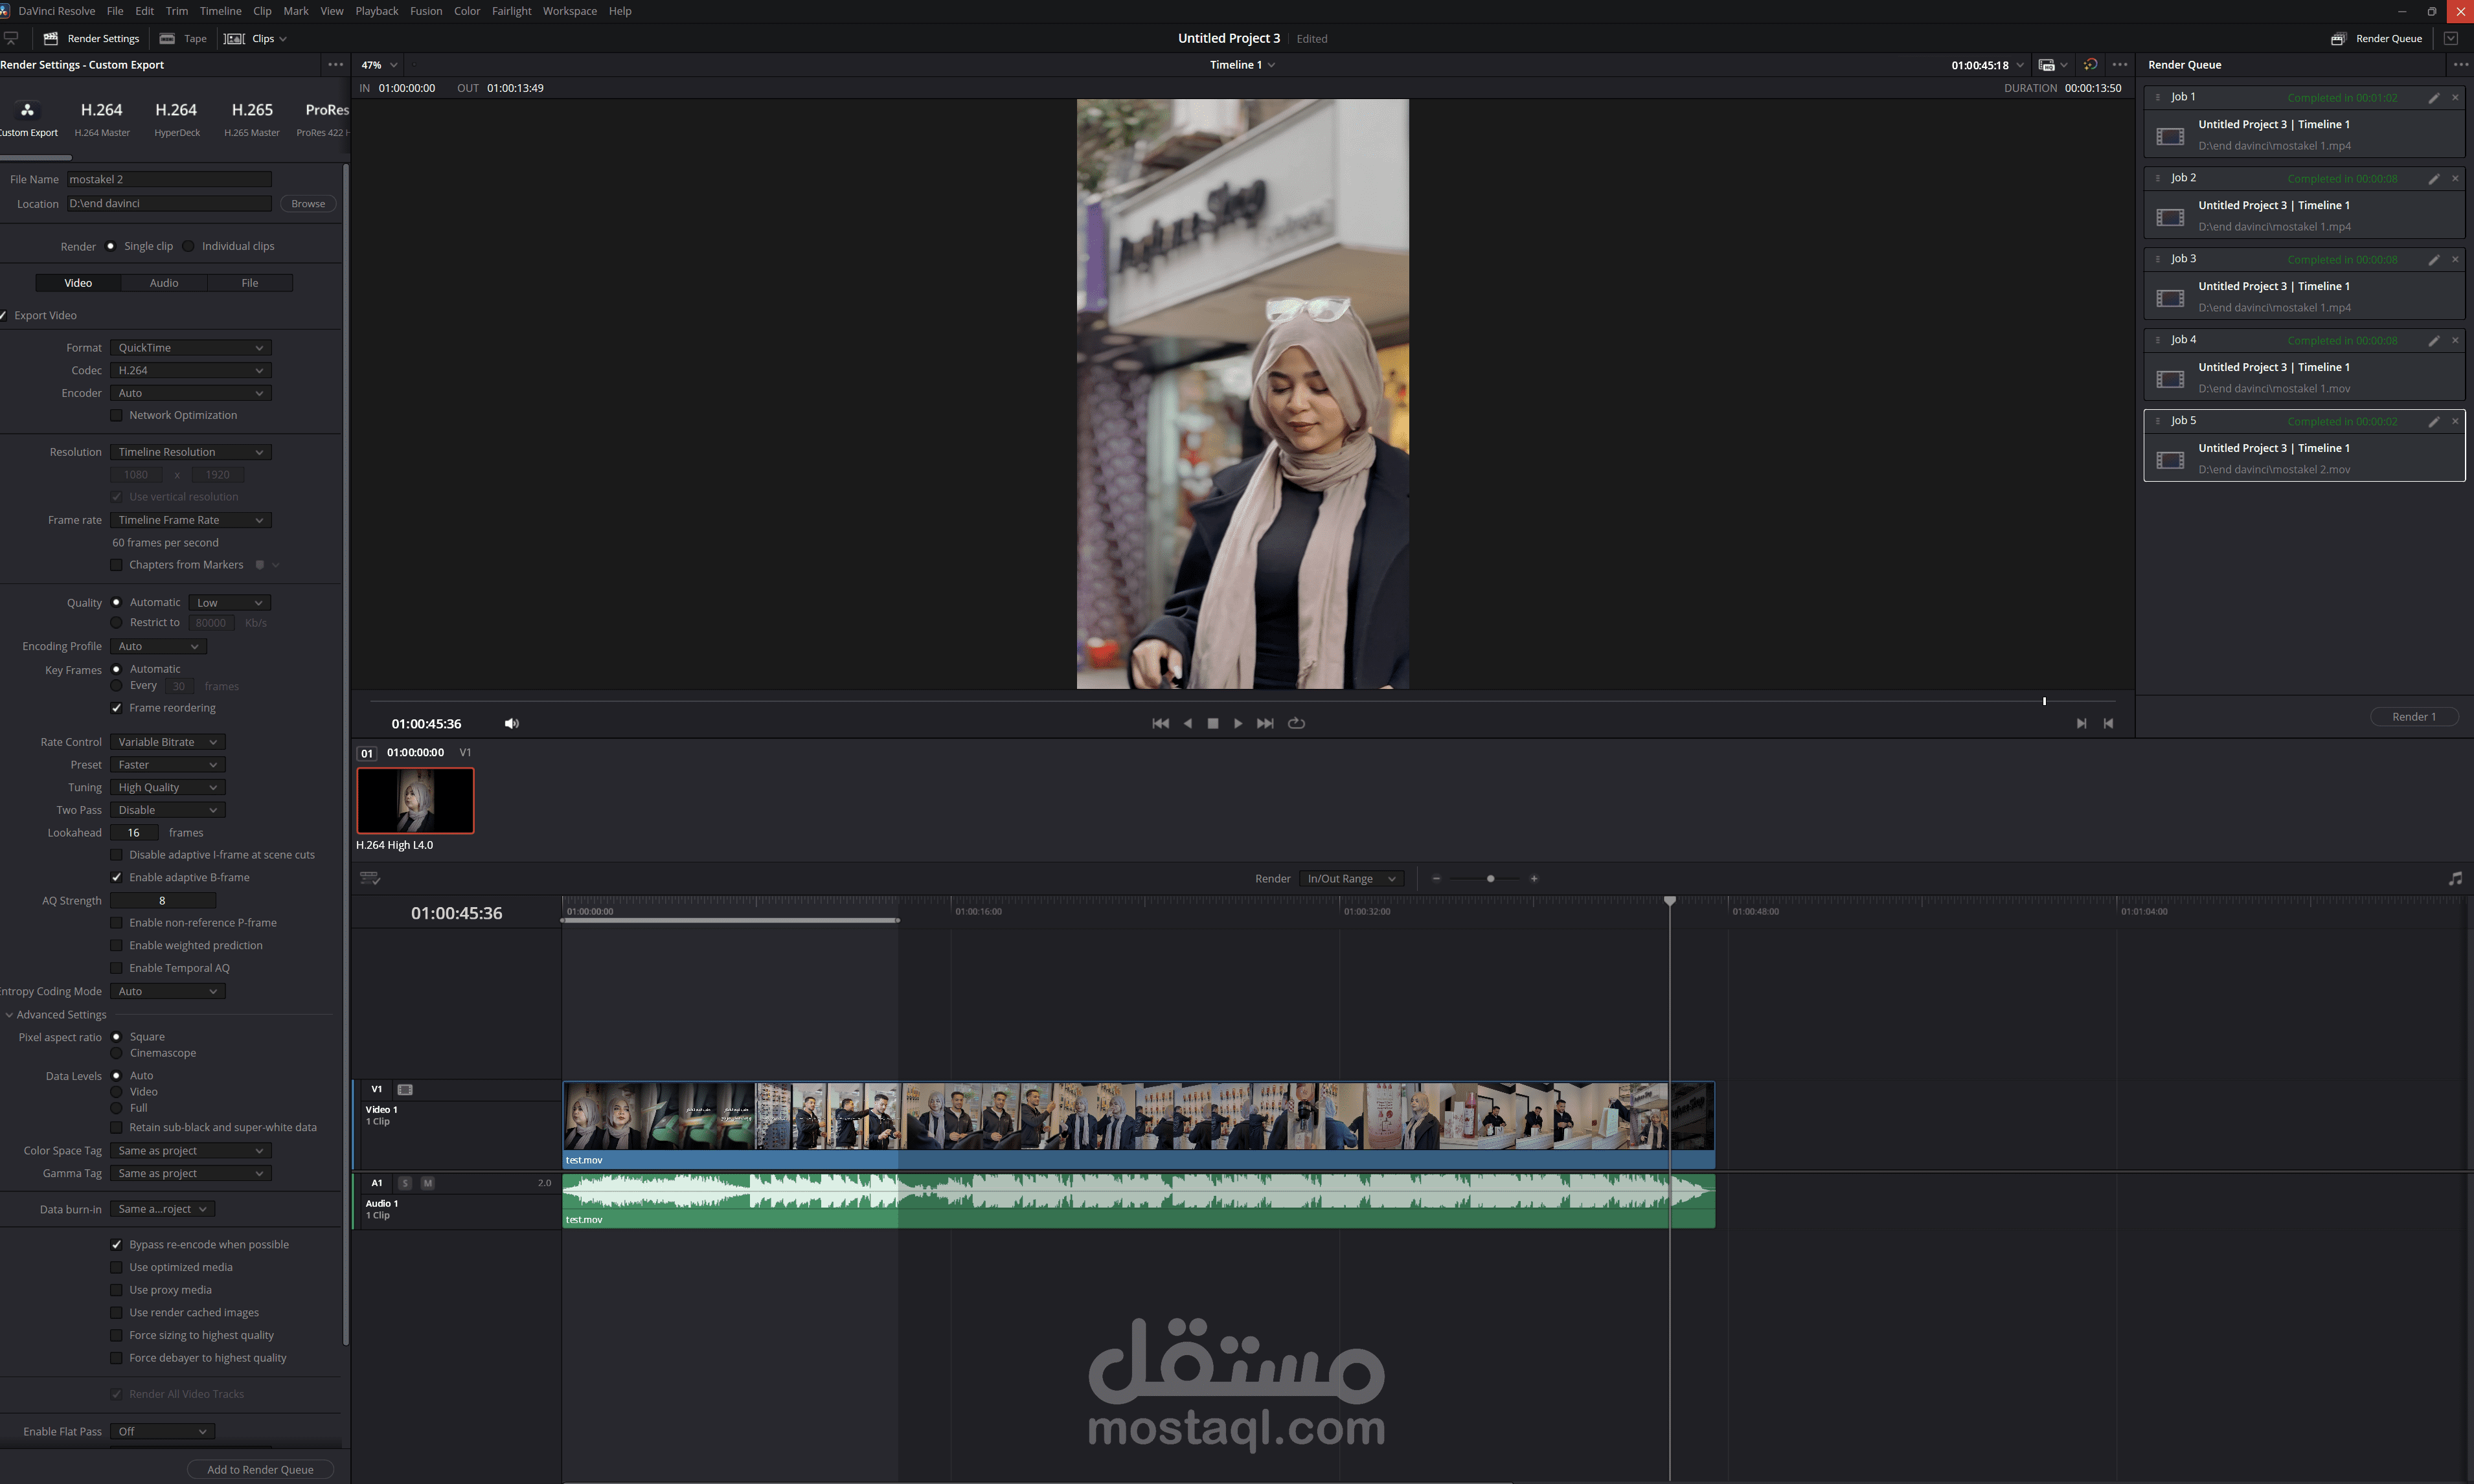
Task: Select the H.265 Master preset
Action: (252, 117)
